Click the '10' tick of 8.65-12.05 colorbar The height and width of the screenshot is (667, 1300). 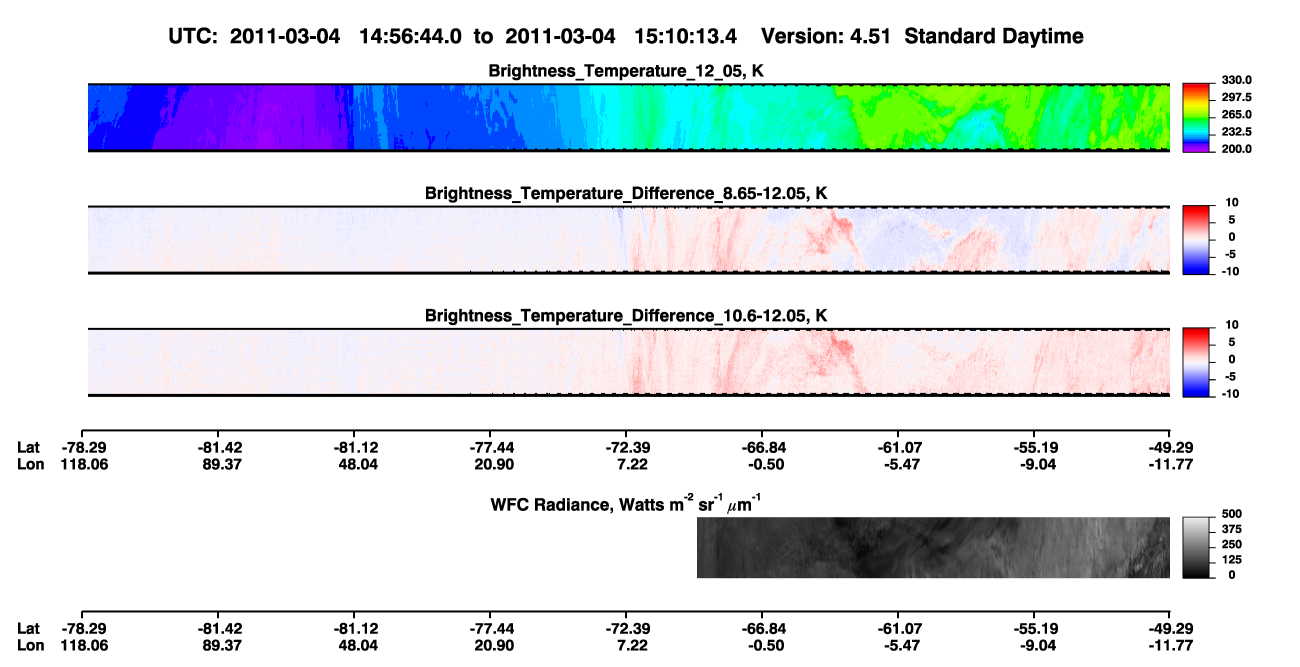tap(1232, 203)
